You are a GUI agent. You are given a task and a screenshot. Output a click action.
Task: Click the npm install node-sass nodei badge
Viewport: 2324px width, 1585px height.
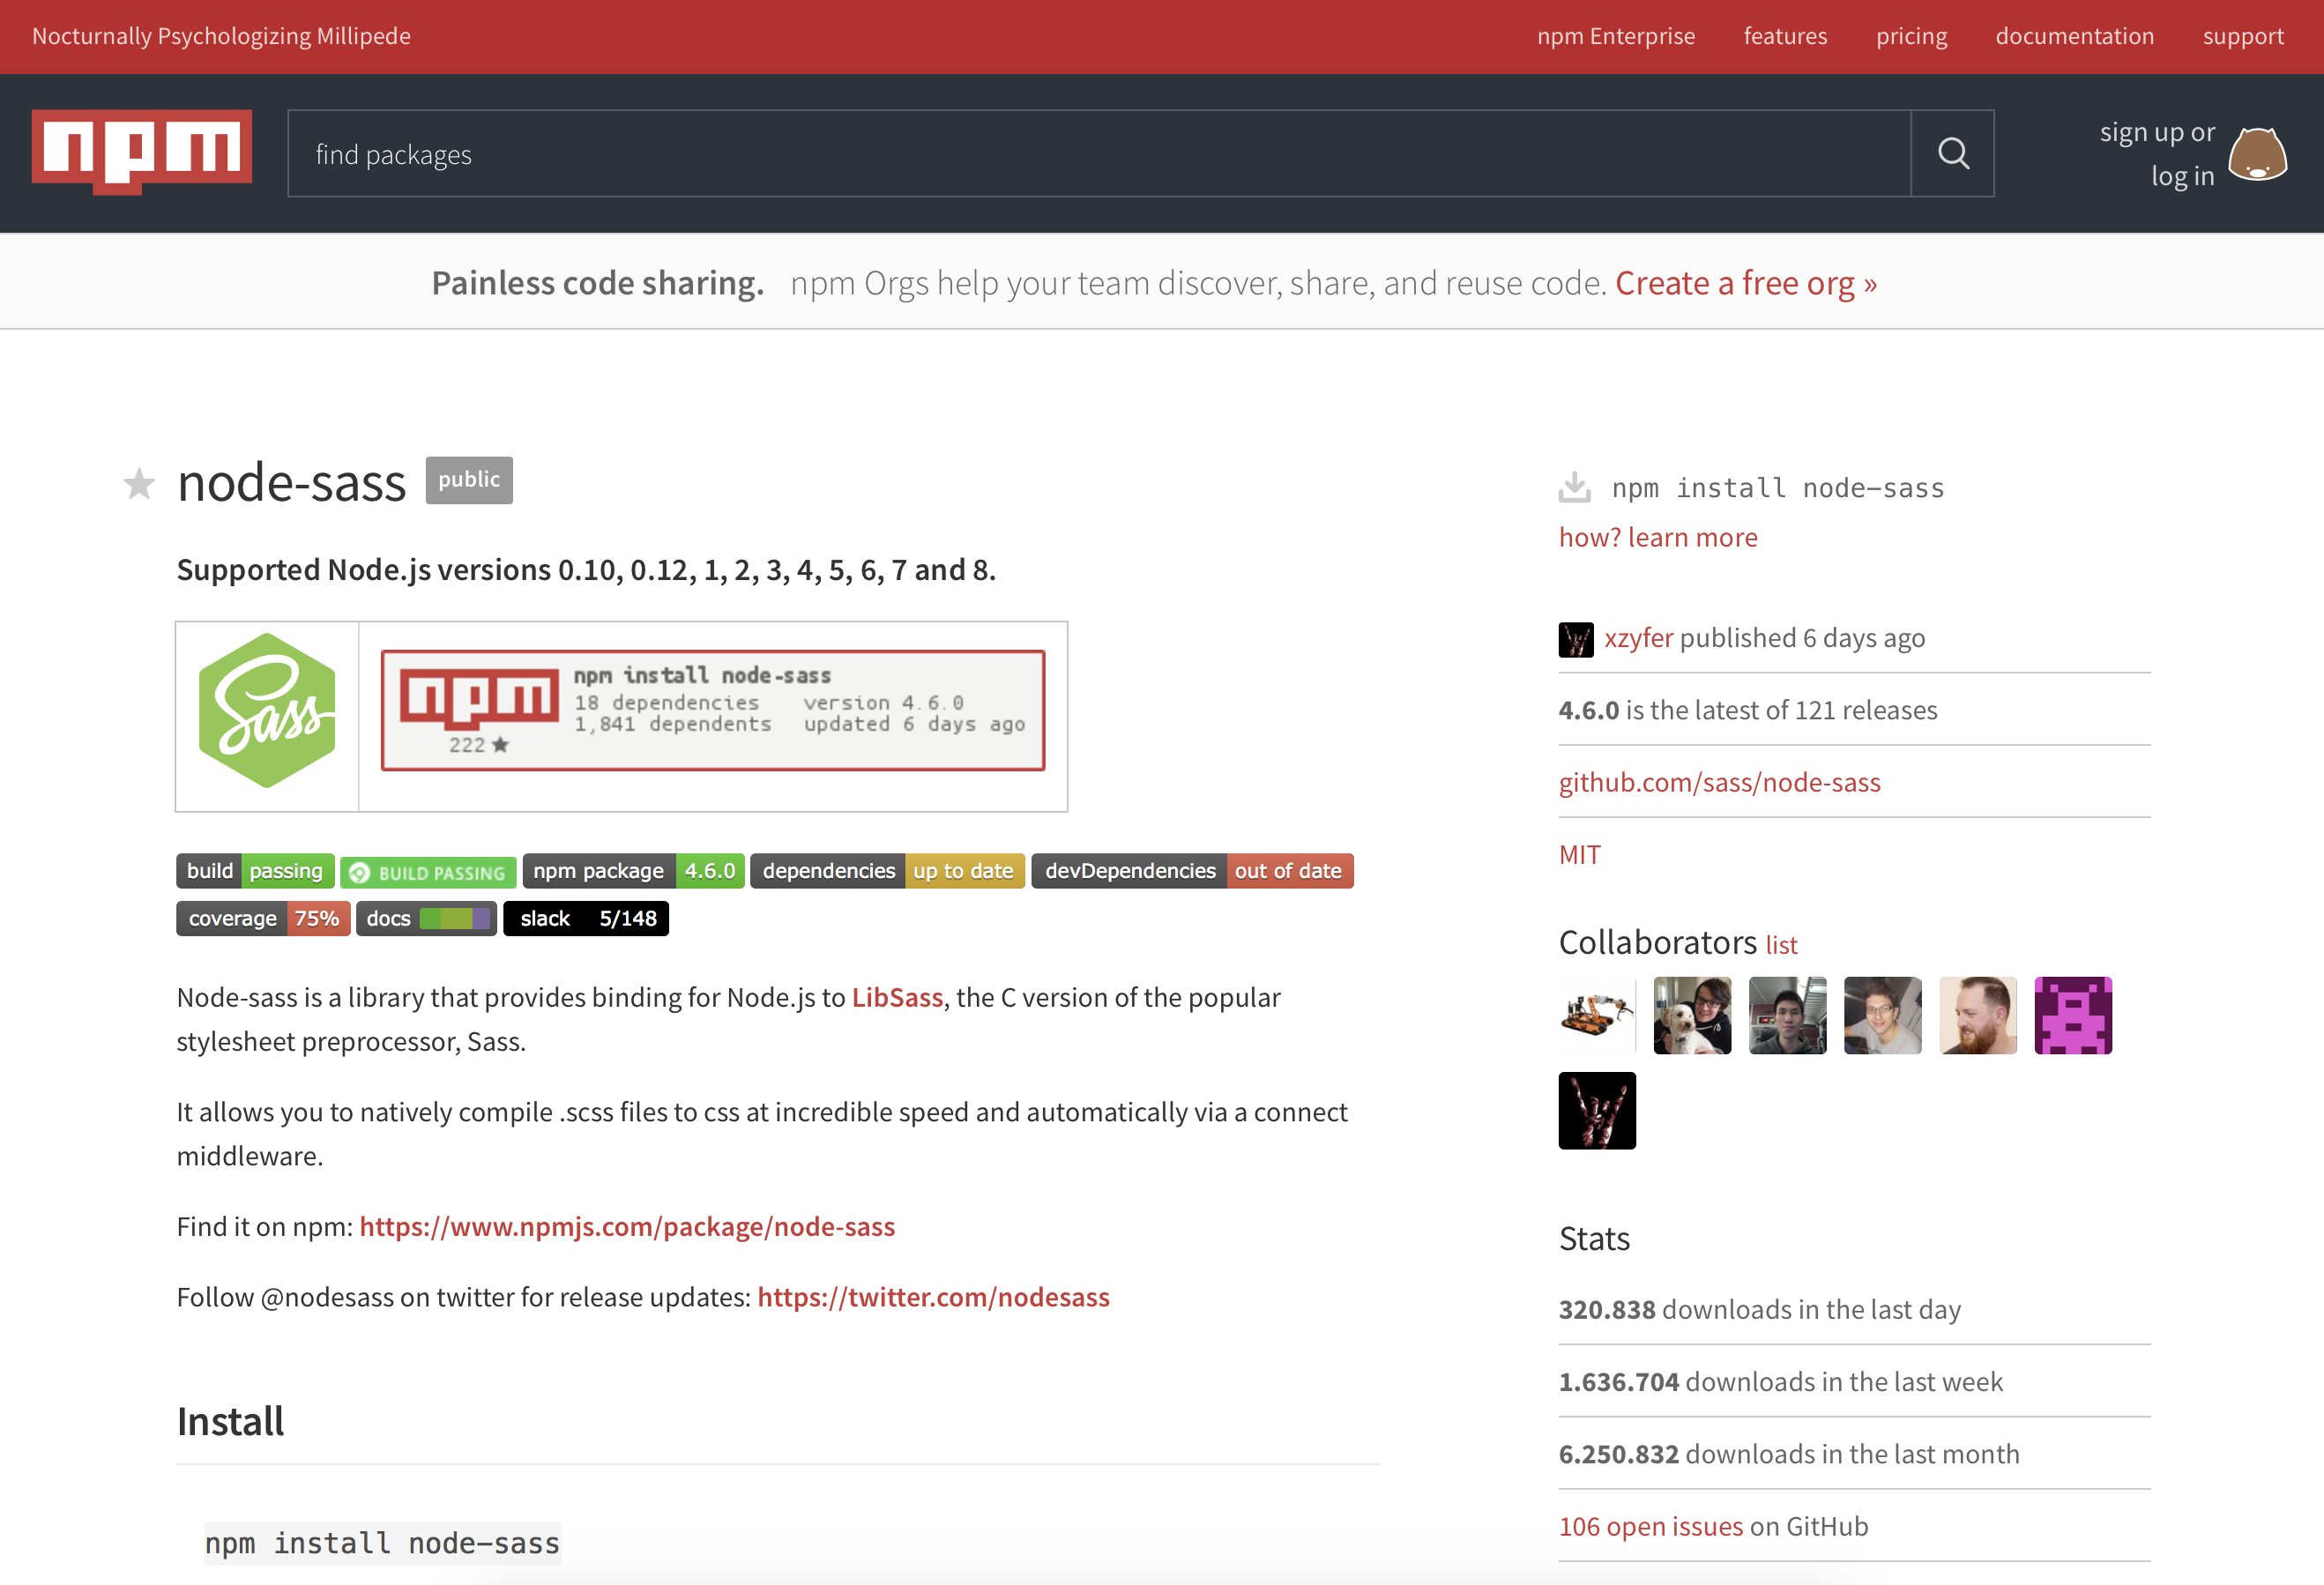point(713,710)
